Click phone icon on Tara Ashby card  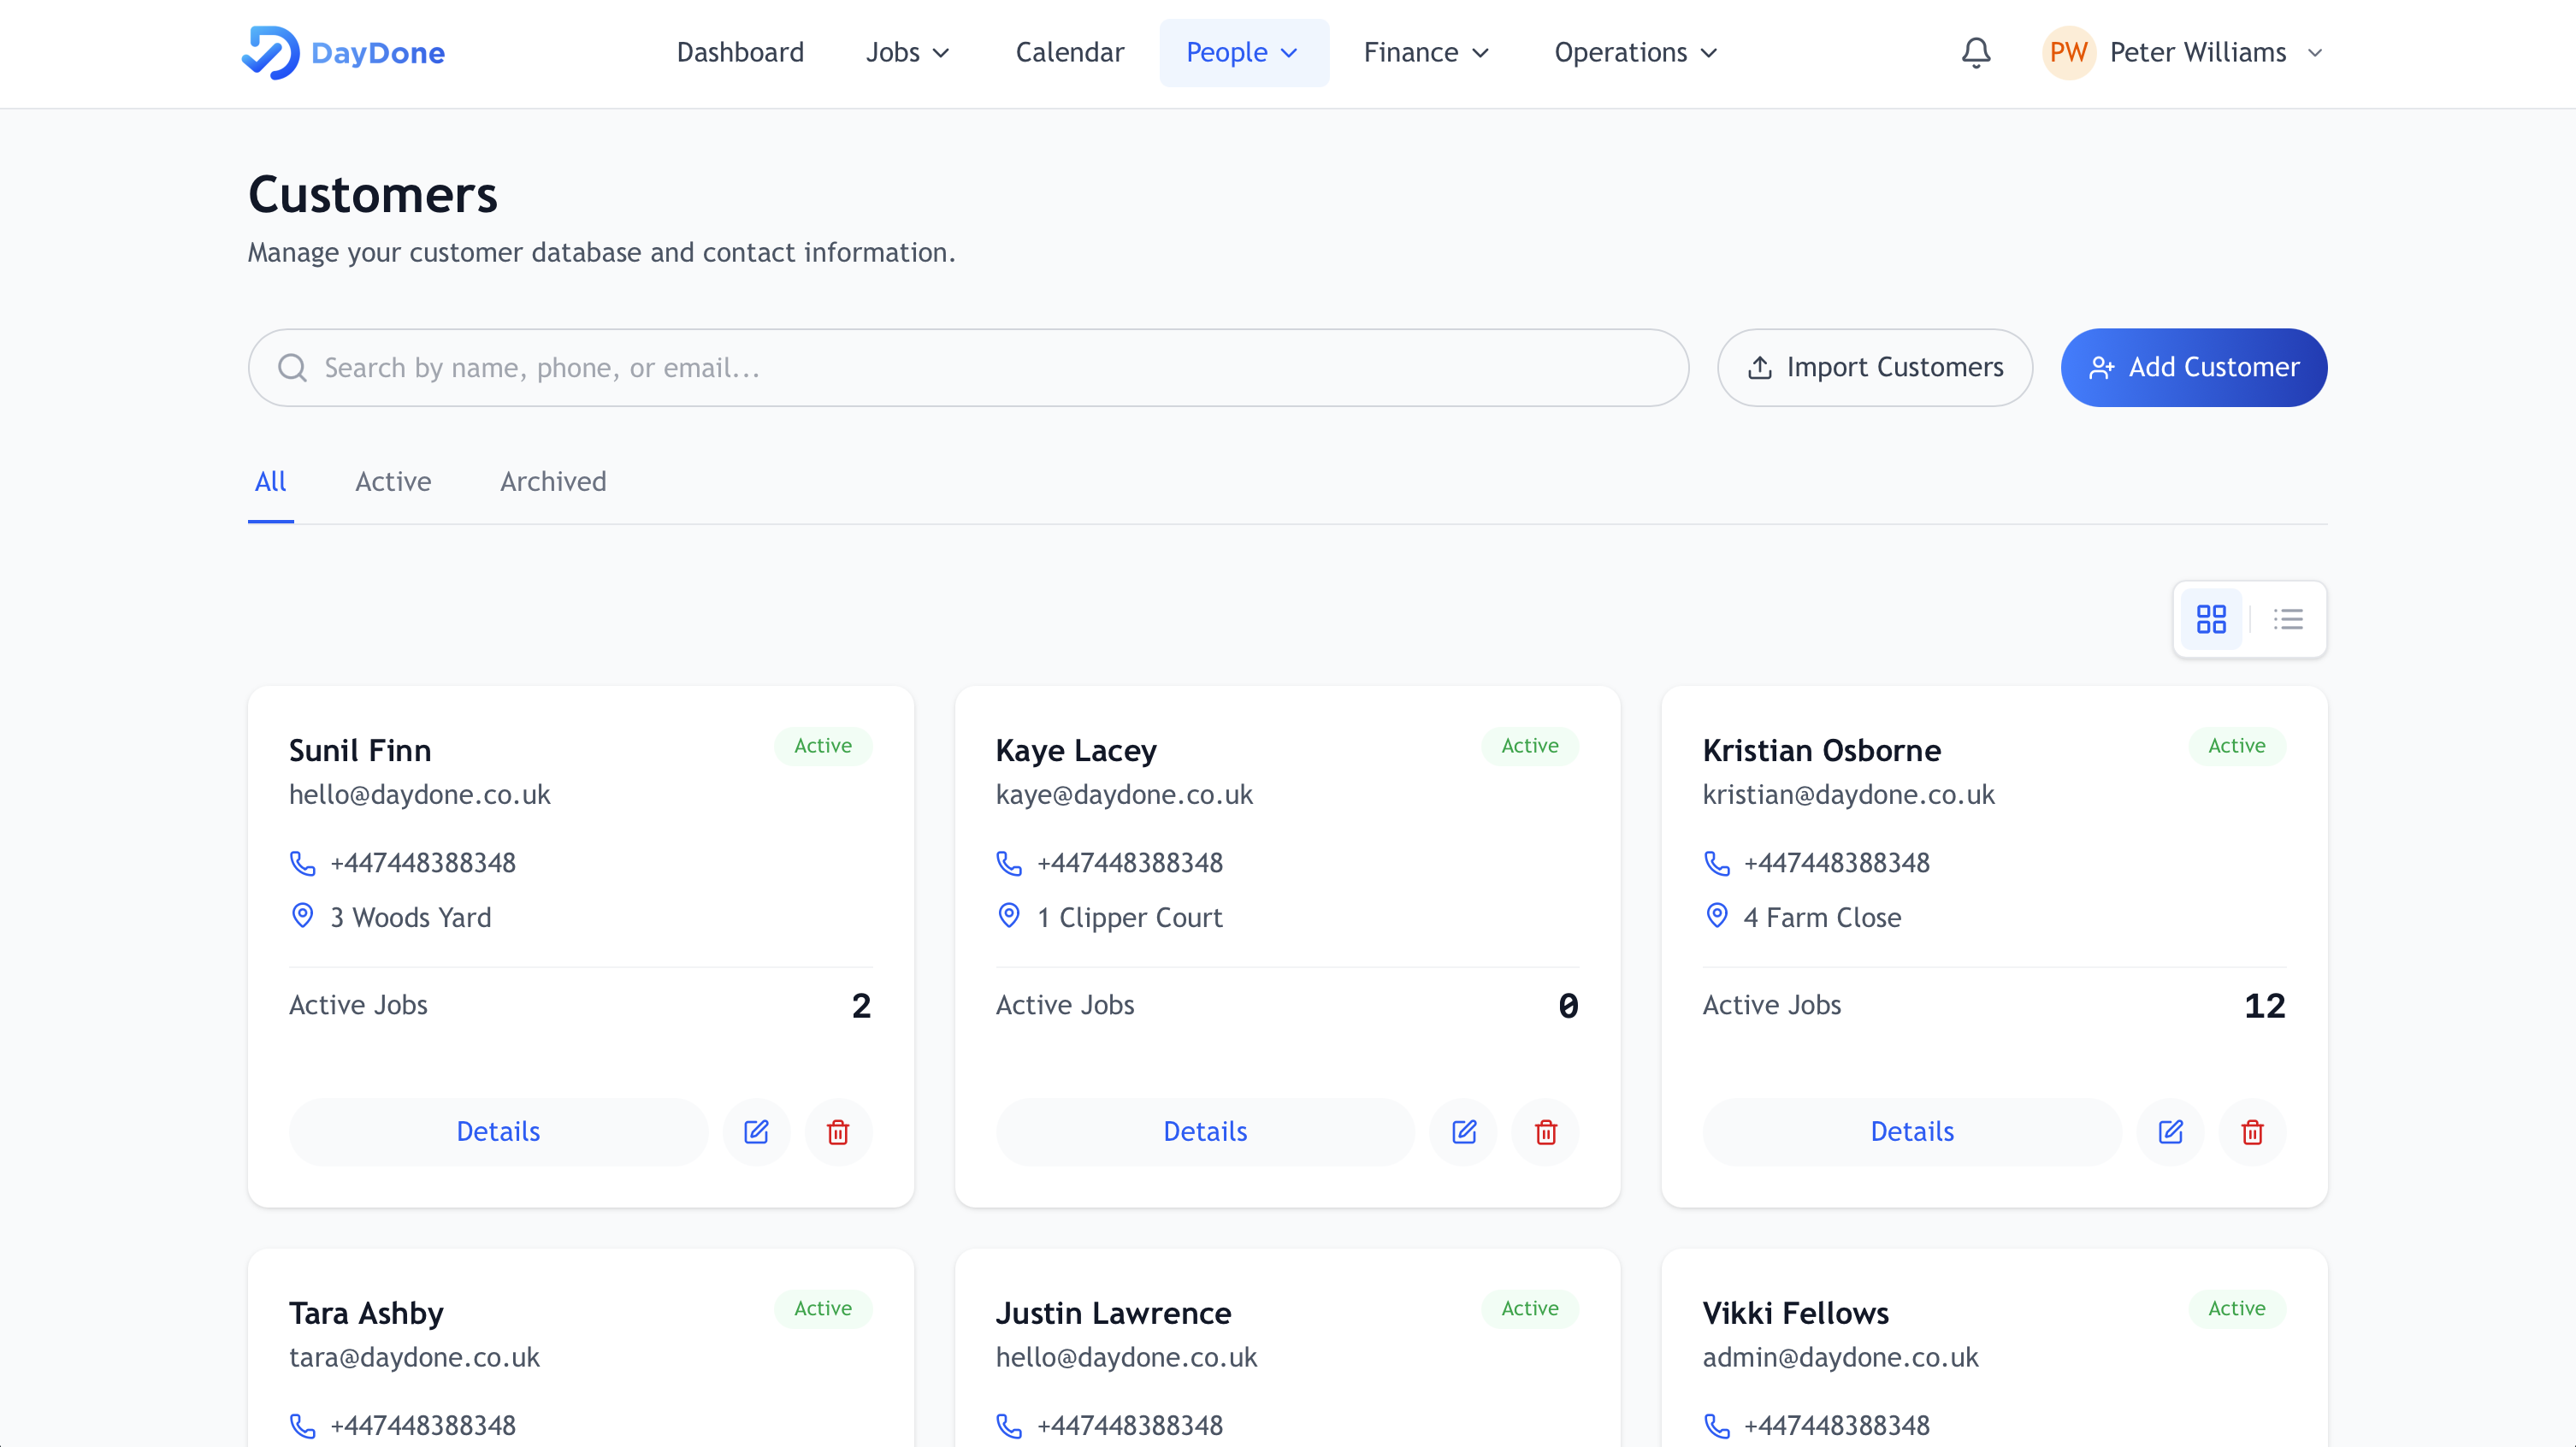(302, 1426)
